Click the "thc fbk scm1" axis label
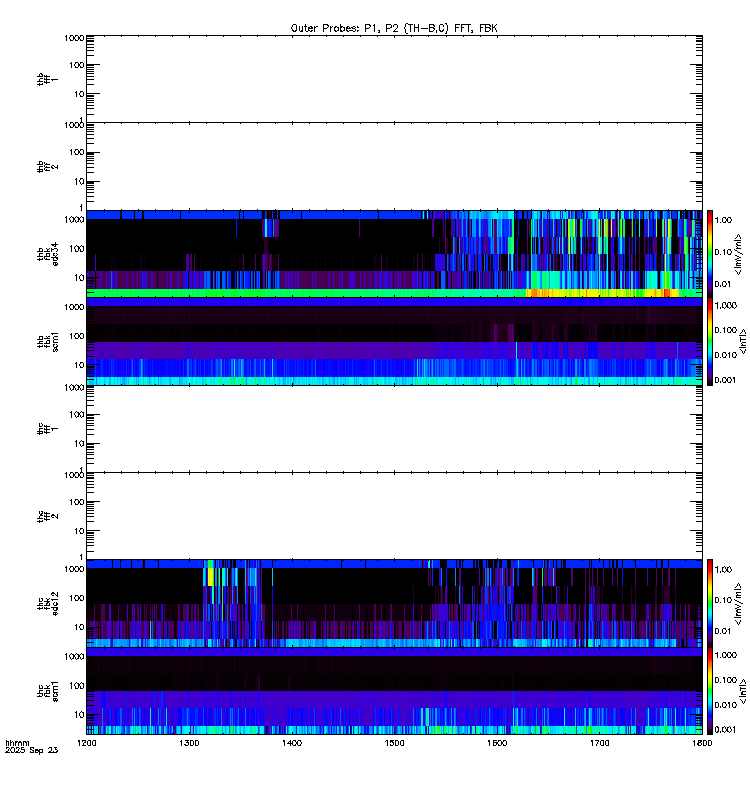 pos(47,691)
